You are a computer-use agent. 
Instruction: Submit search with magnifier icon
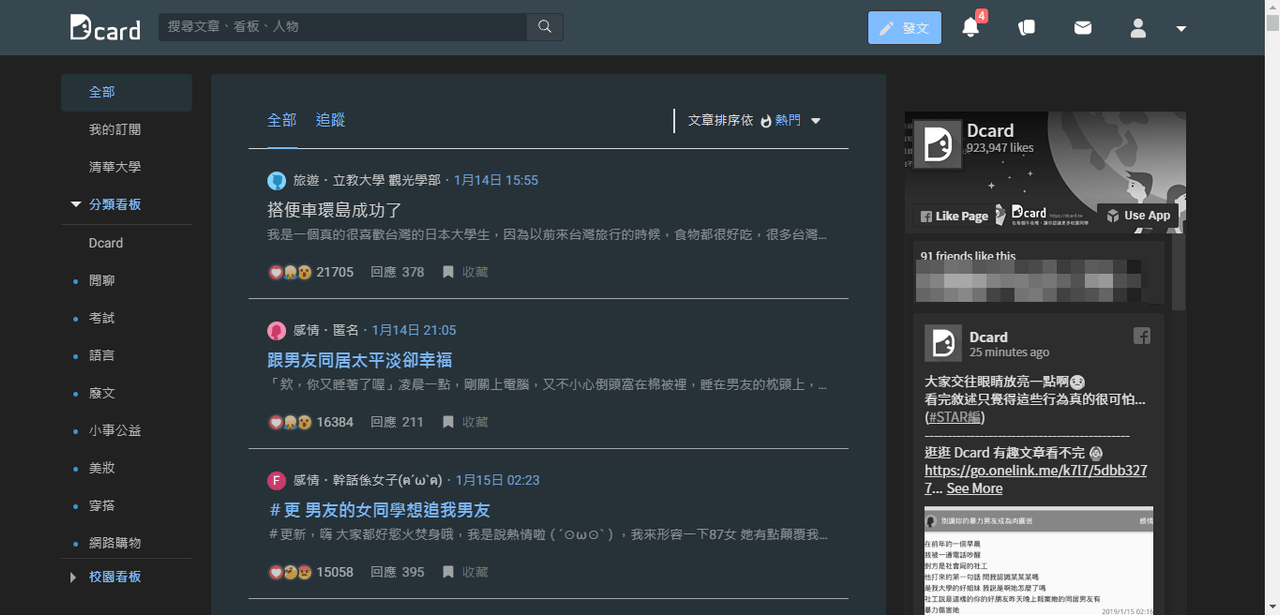tap(545, 27)
